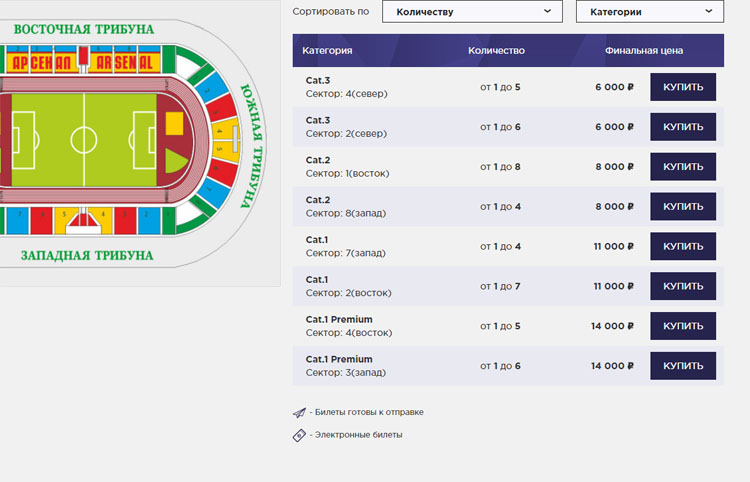
Task: Click the Финальная цена column header
Action: tap(646, 50)
